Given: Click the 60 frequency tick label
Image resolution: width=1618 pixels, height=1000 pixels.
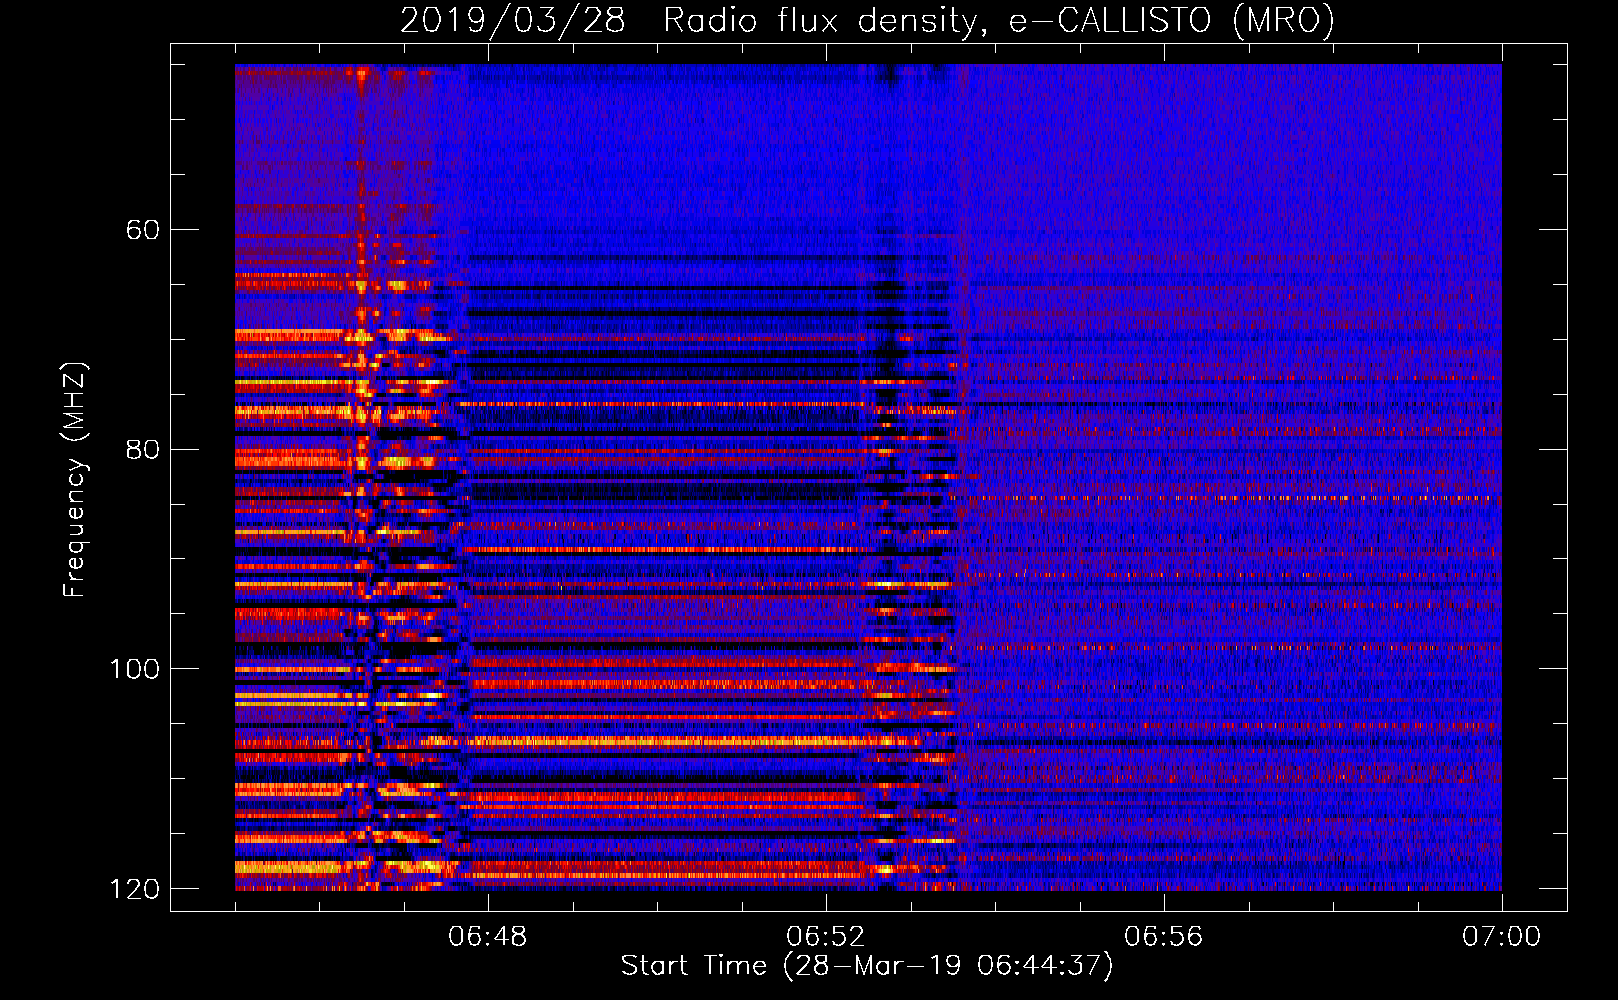Looking at the screenshot, I should [143, 230].
